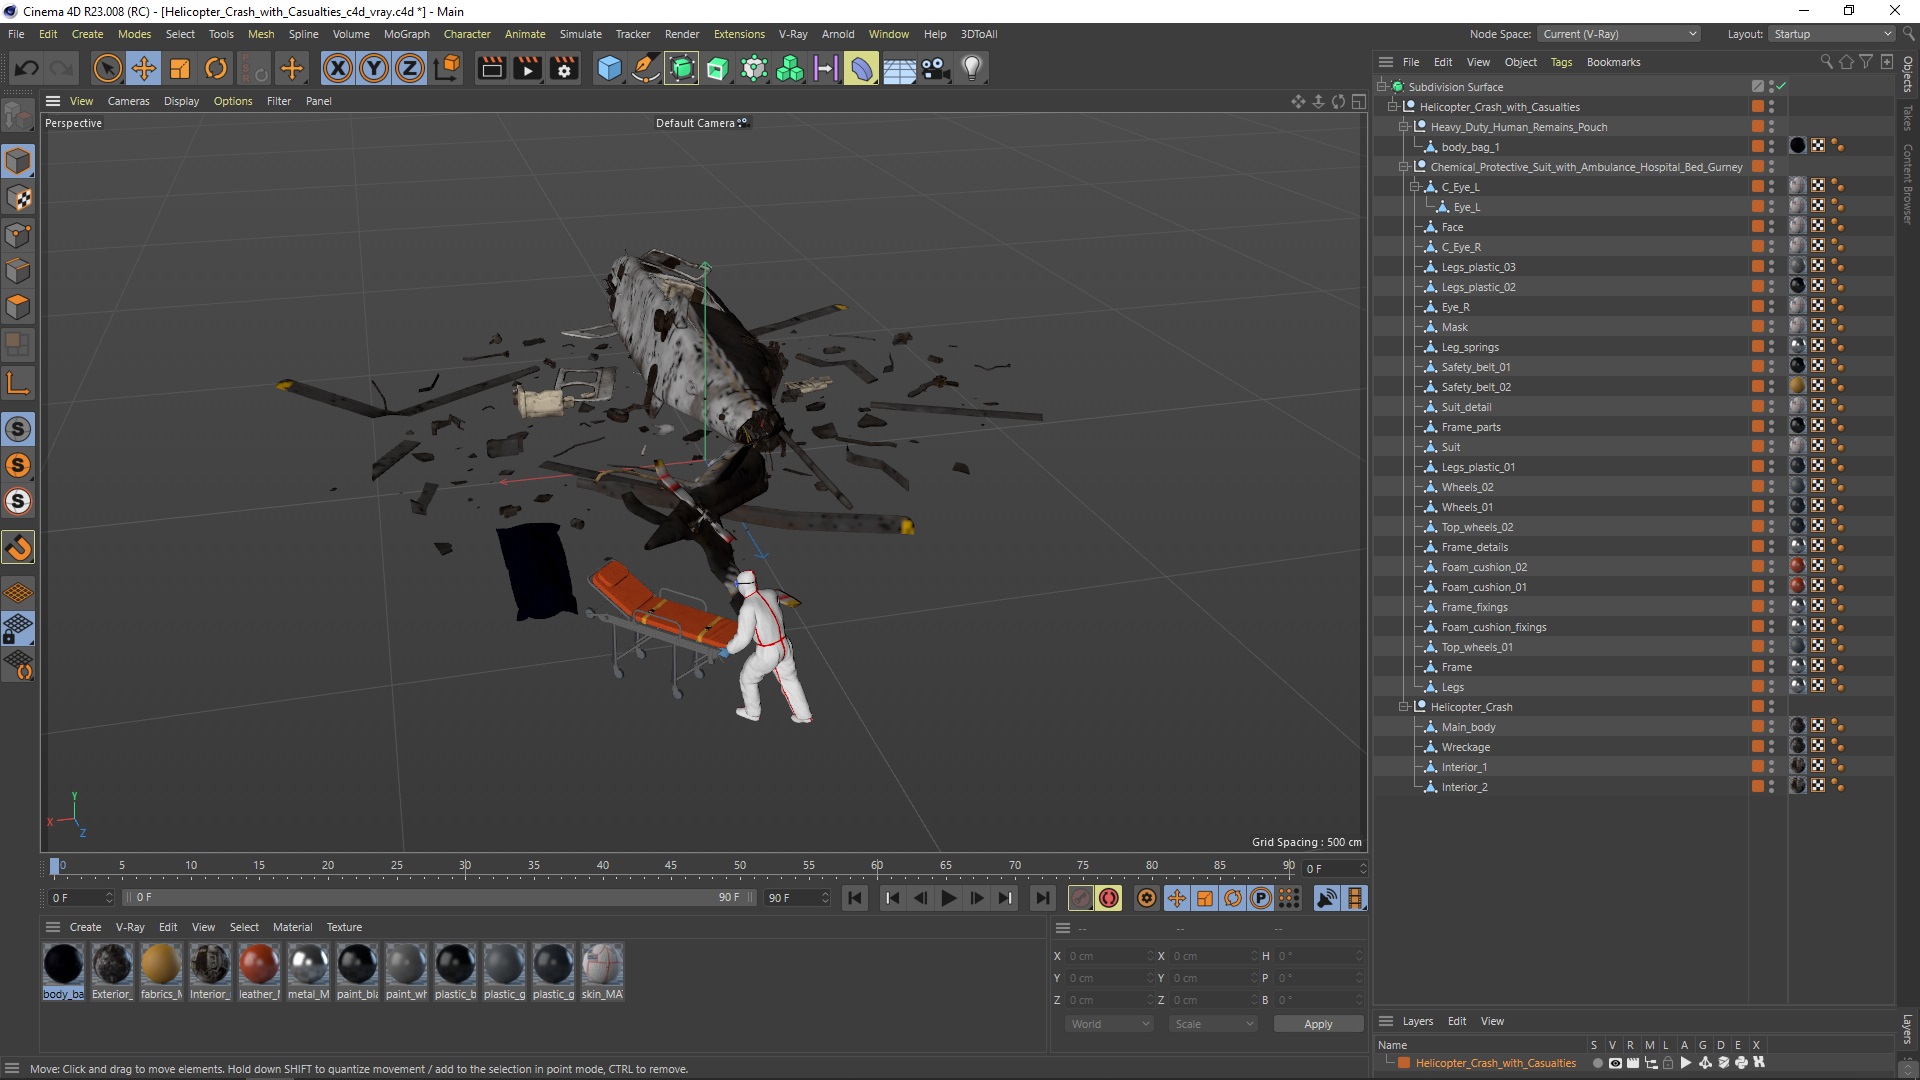The height and width of the screenshot is (1080, 1920).
Task: Collapse Subdivision Surface tree node
Action: coord(1382,86)
